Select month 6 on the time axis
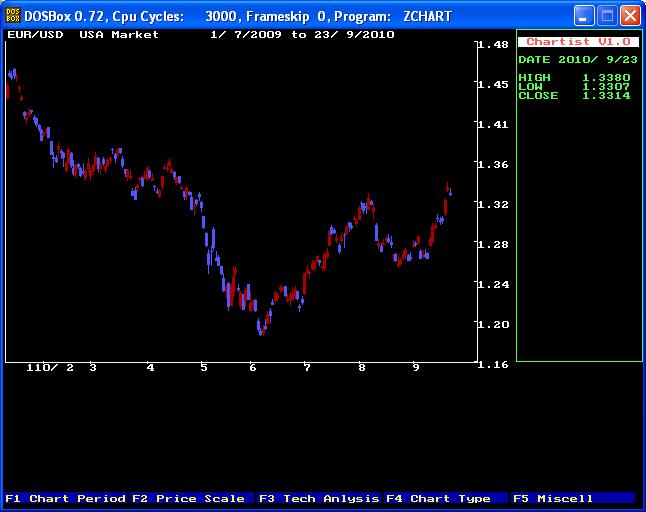646x512 pixels. coord(253,368)
